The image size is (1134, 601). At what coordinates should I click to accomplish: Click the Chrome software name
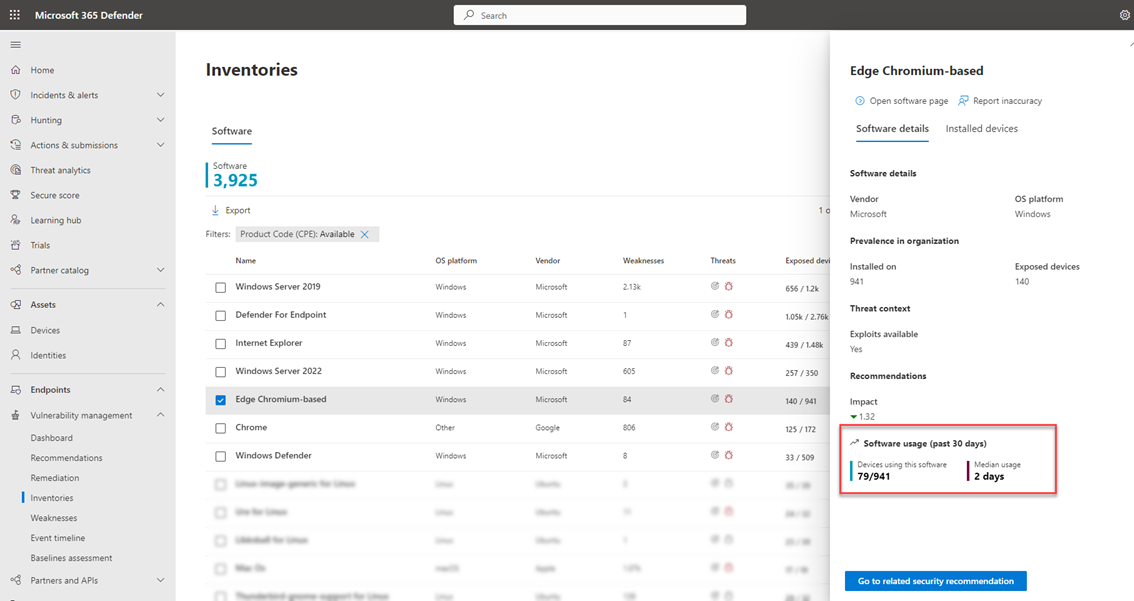(x=251, y=427)
